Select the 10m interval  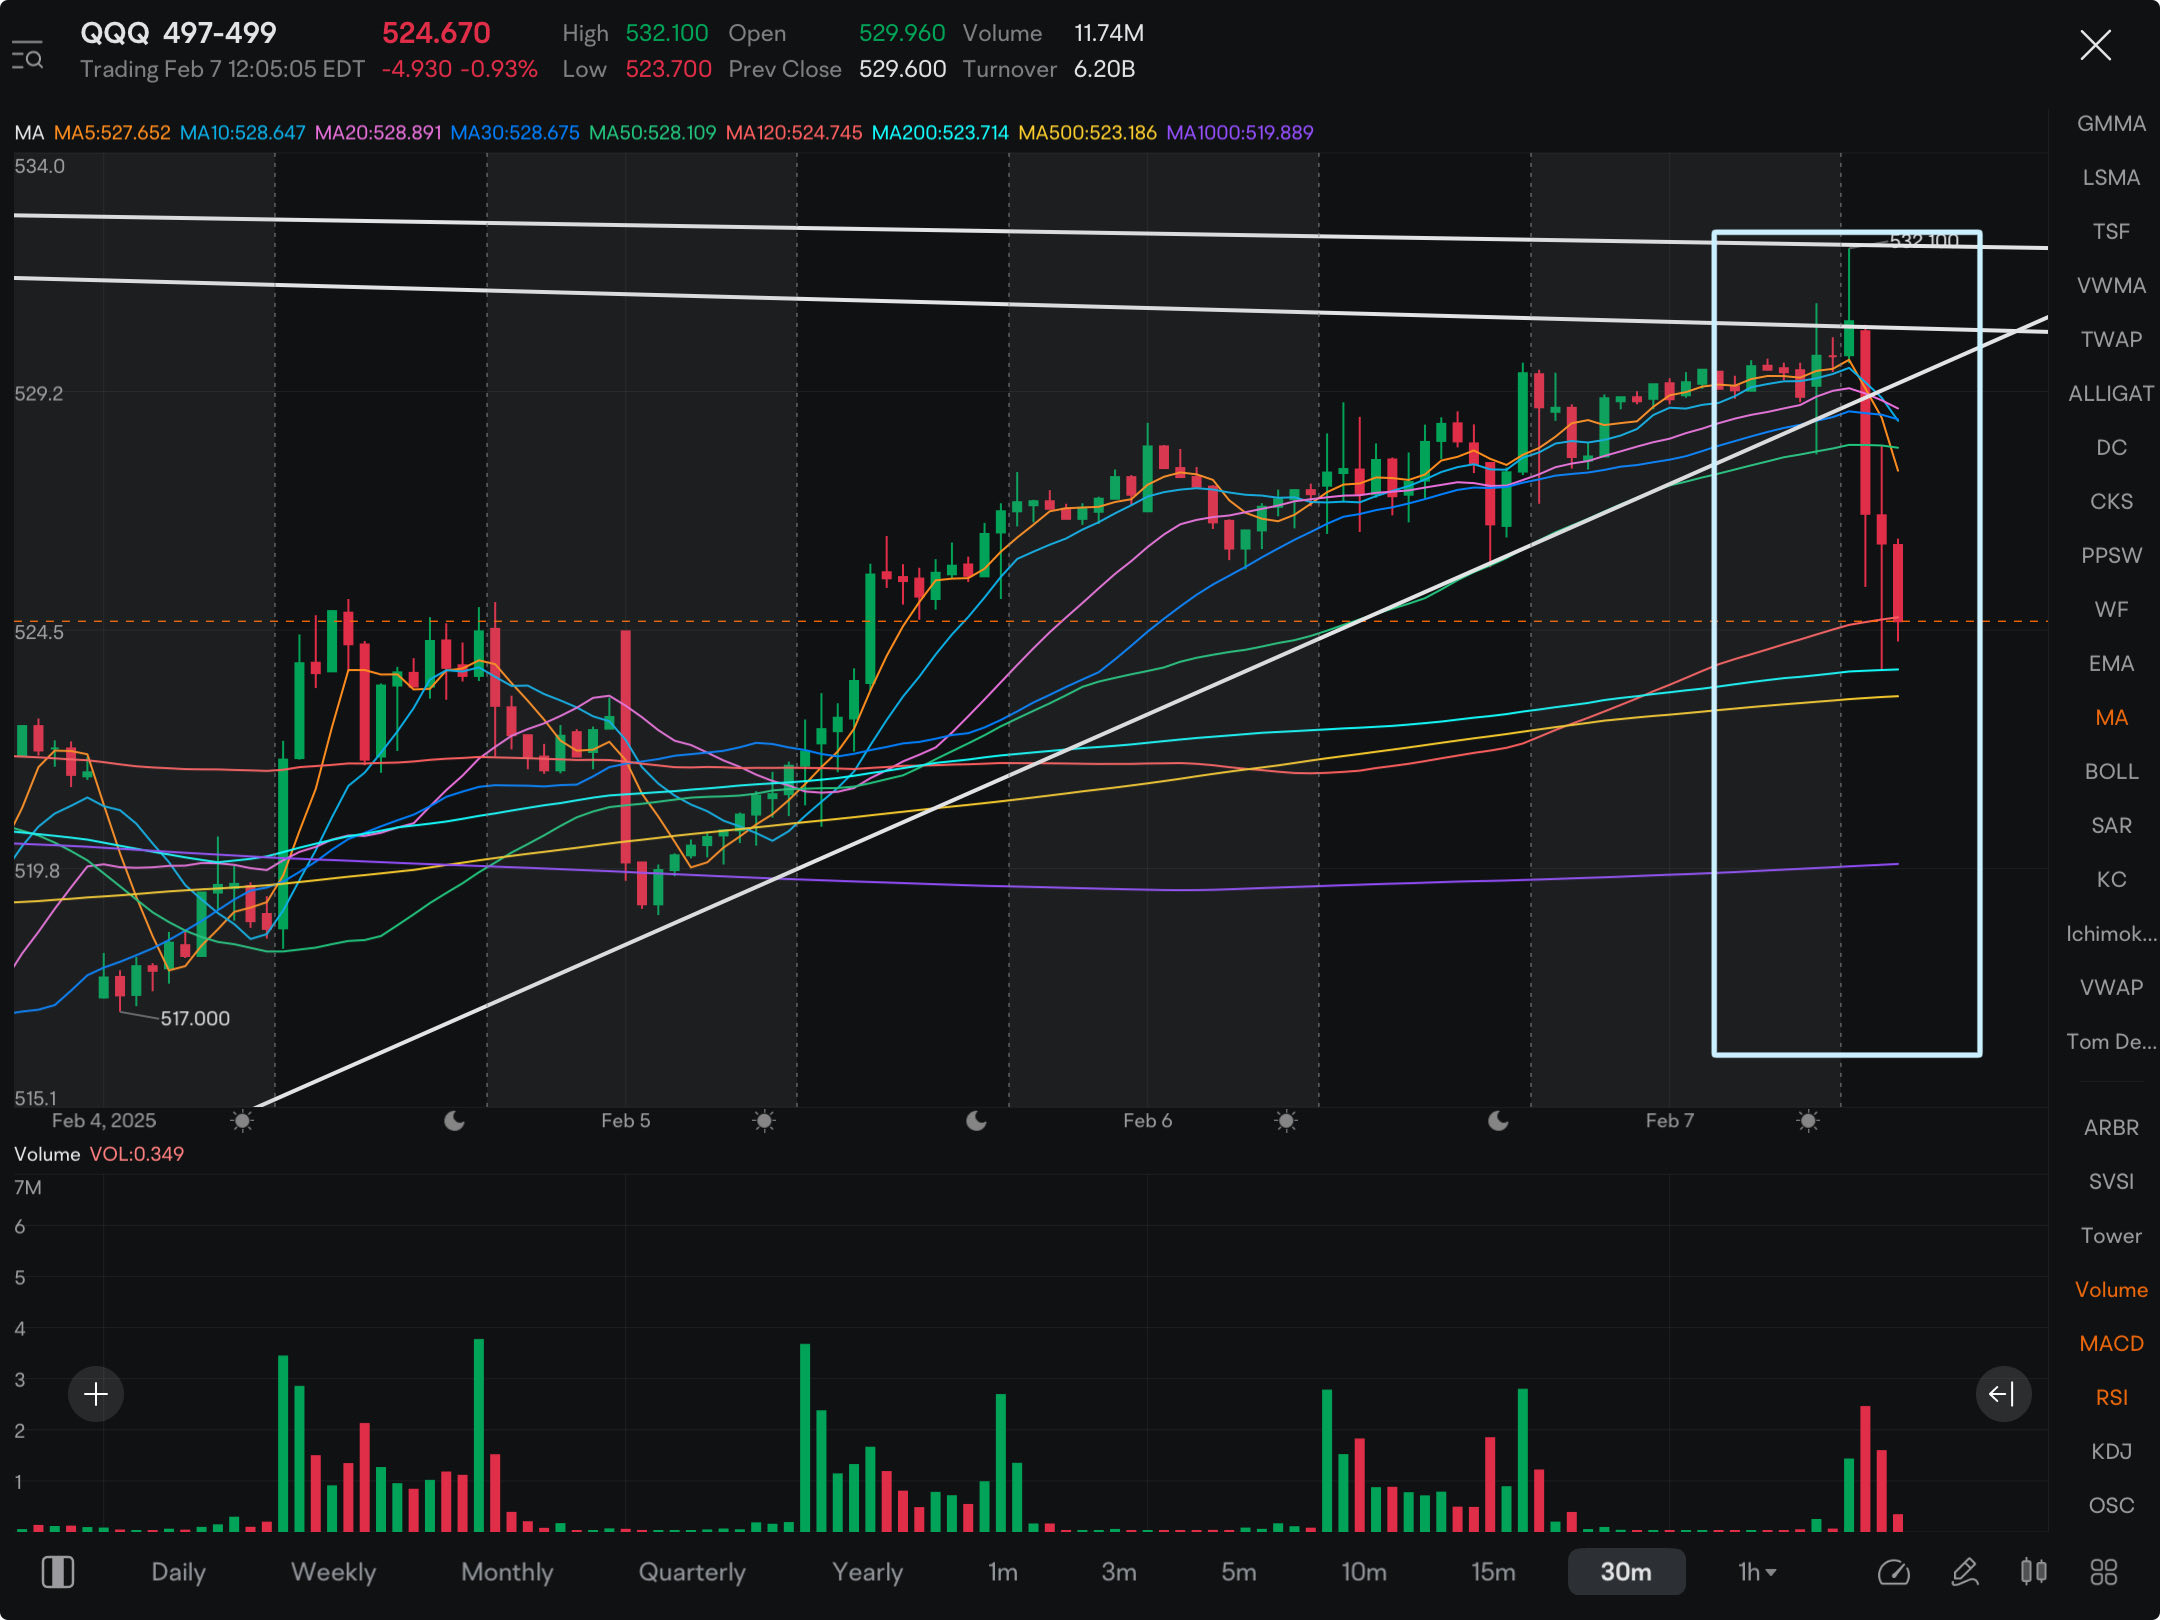[1363, 1572]
